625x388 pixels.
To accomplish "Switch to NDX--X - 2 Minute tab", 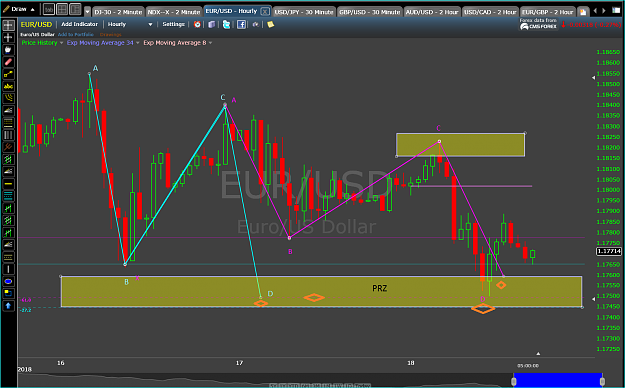I will coord(174,12).
